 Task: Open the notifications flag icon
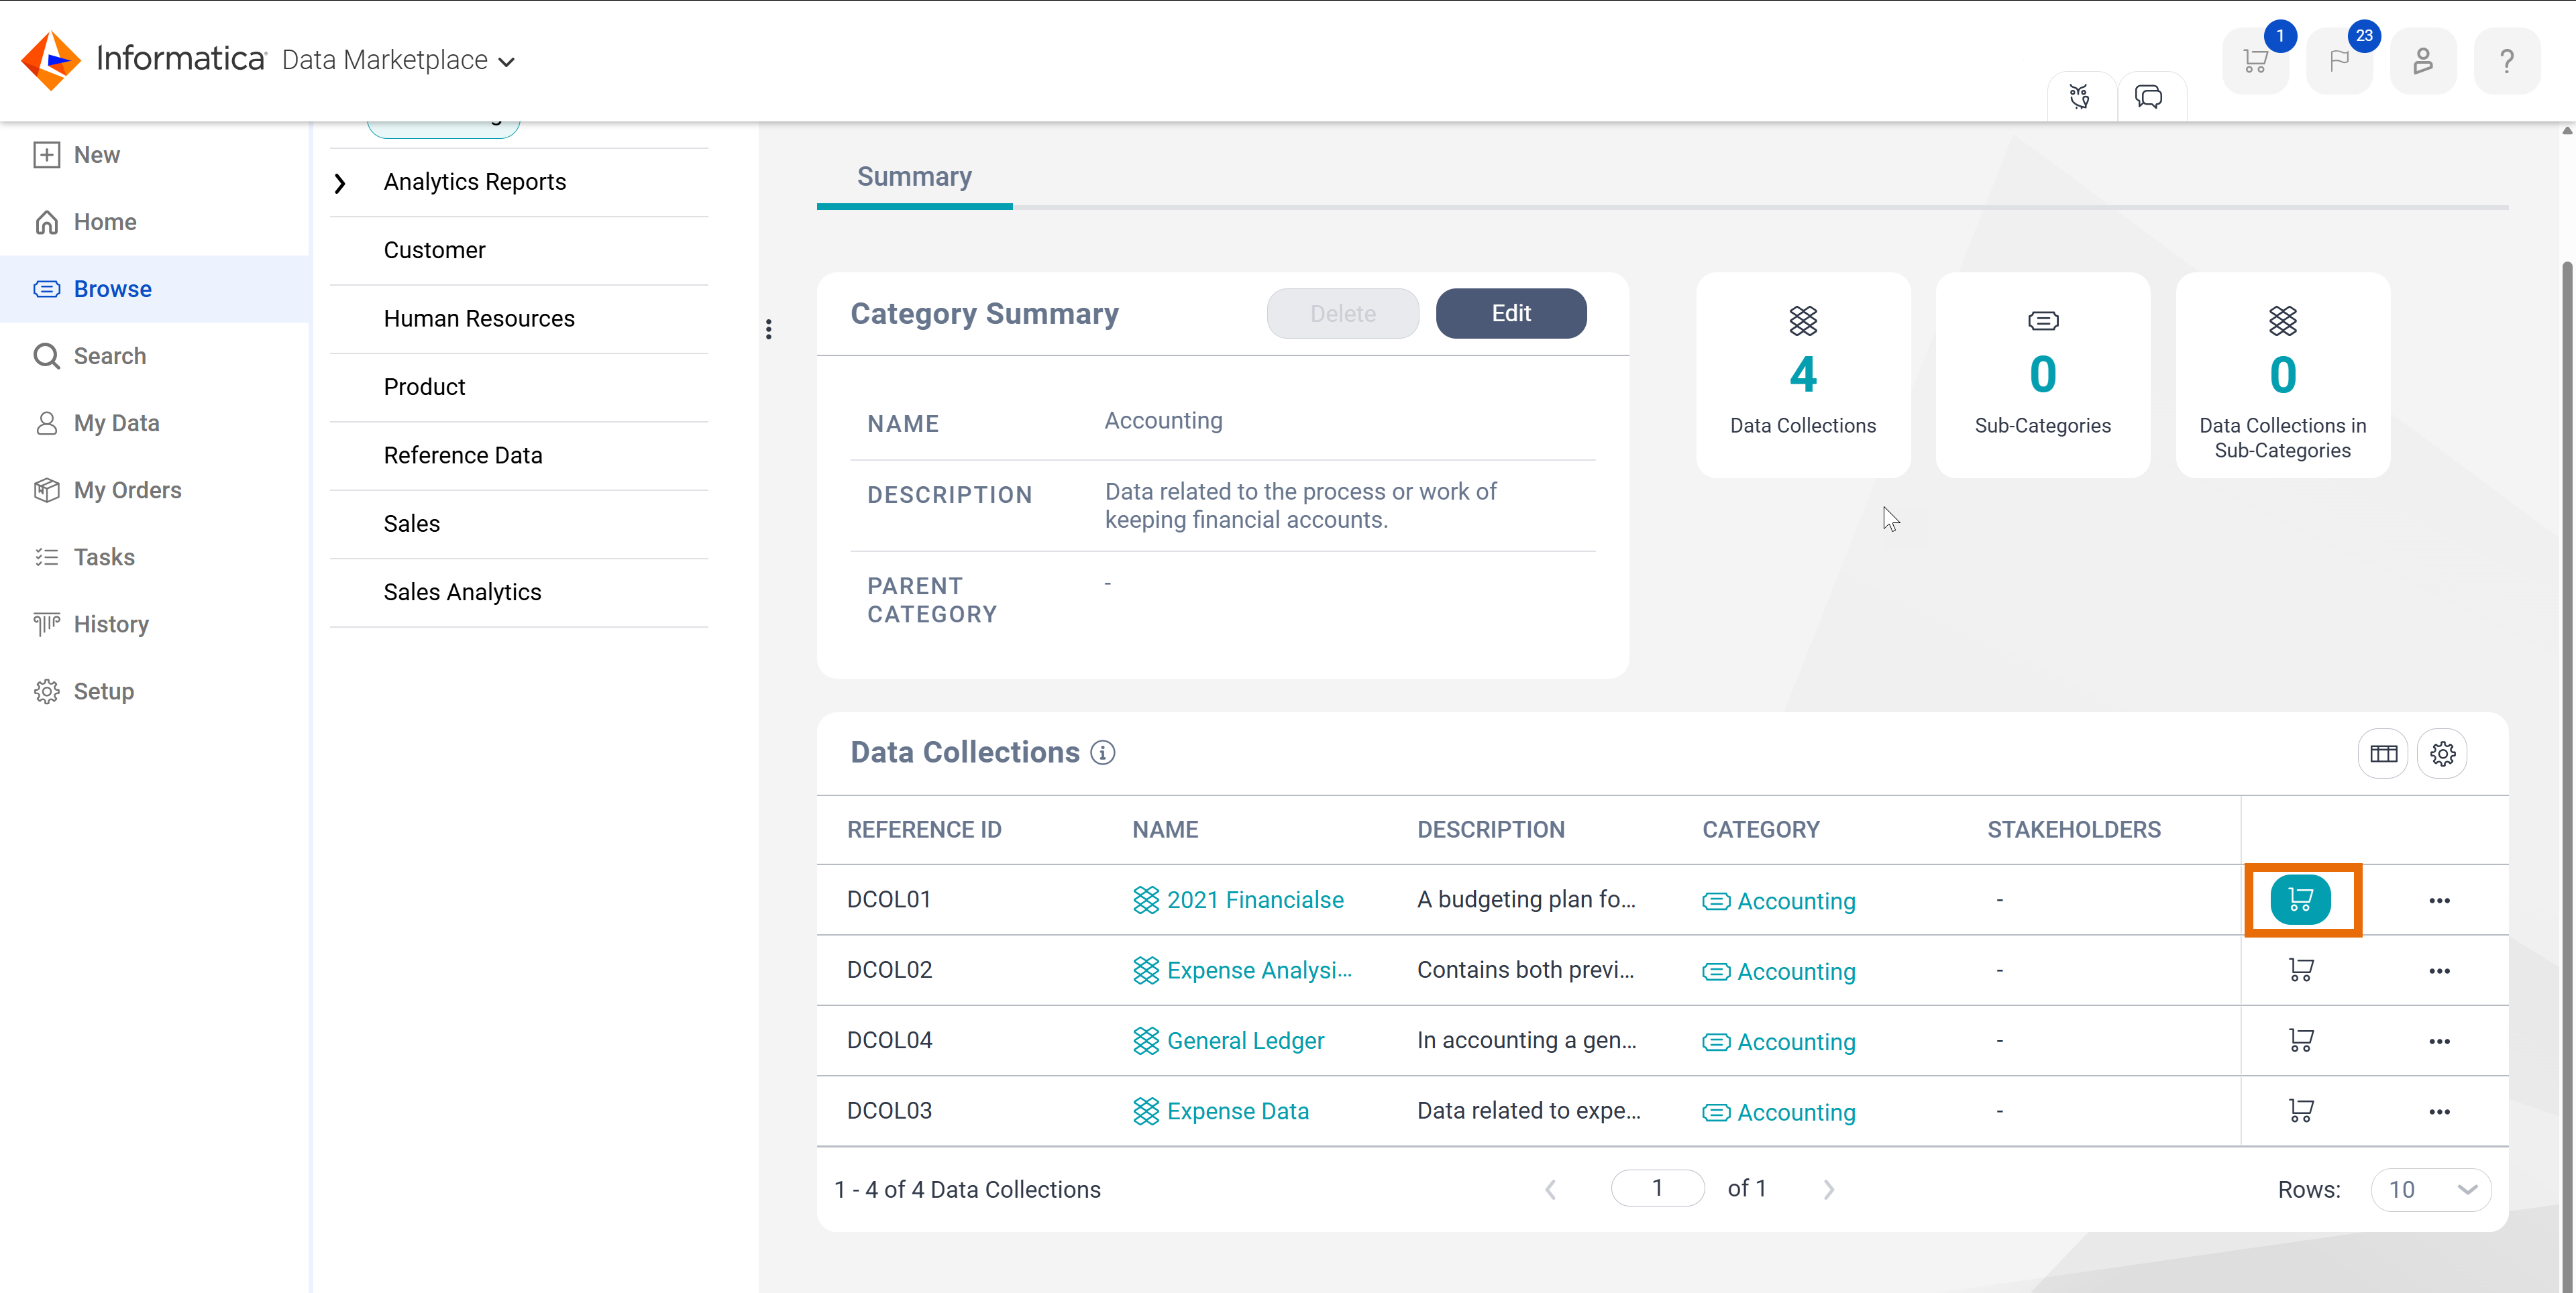click(x=2339, y=61)
